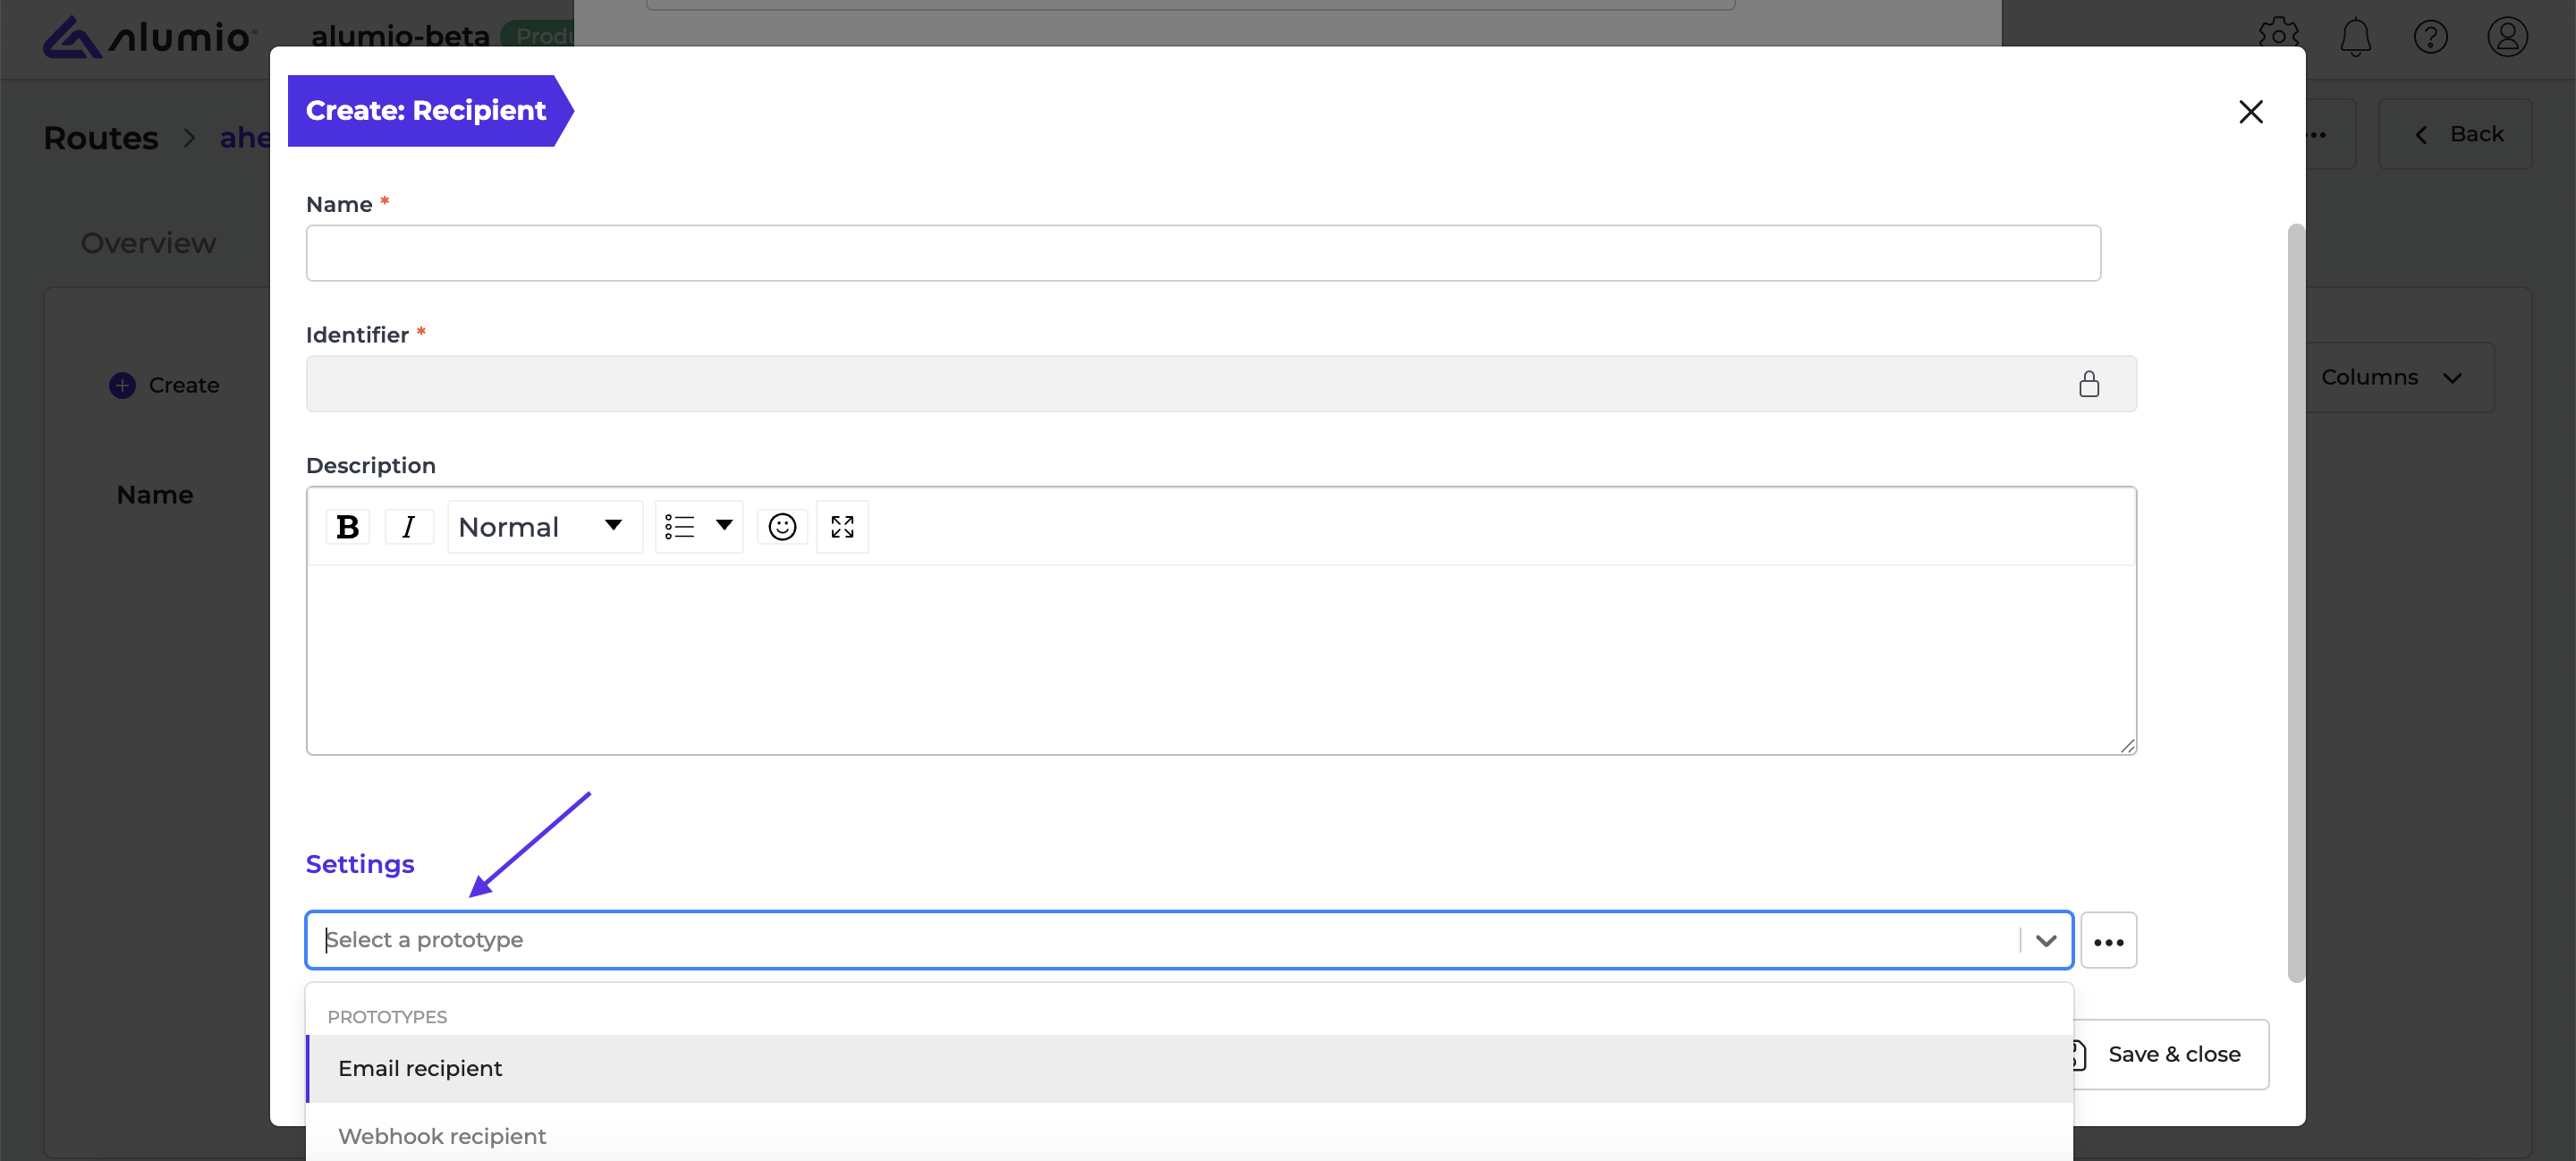Click into the Name input field
The image size is (2576, 1161).
click(x=1203, y=253)
